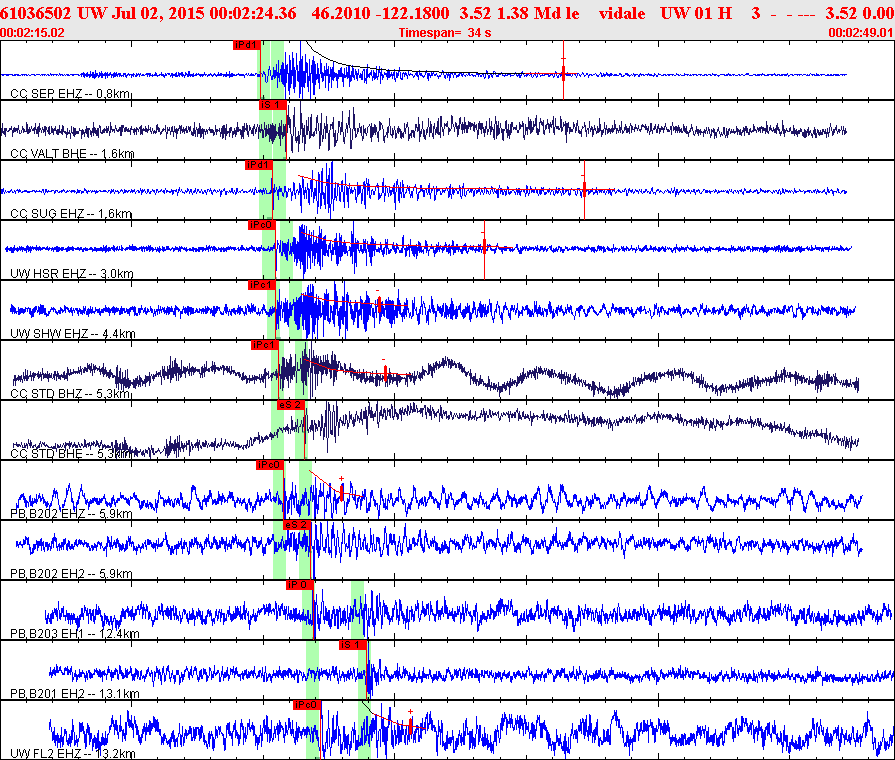The height and width of the screenshot is (760, 895).
Task: Click the coda end marker on CC SUG EHZ trace
Action: tap(584, 189)
